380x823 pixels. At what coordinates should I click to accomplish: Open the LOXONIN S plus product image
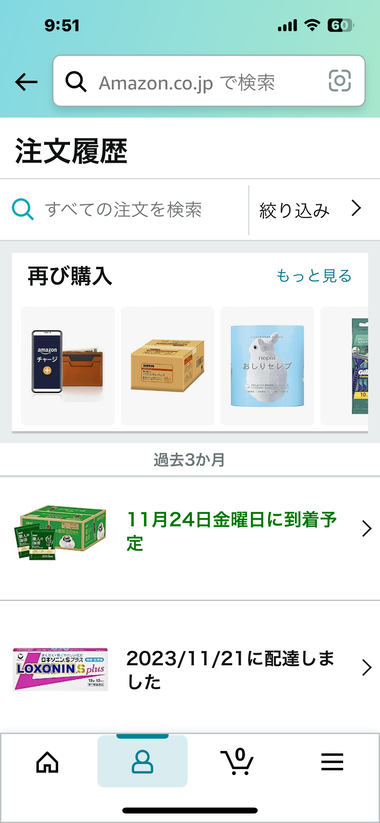[x=60, y=669]
